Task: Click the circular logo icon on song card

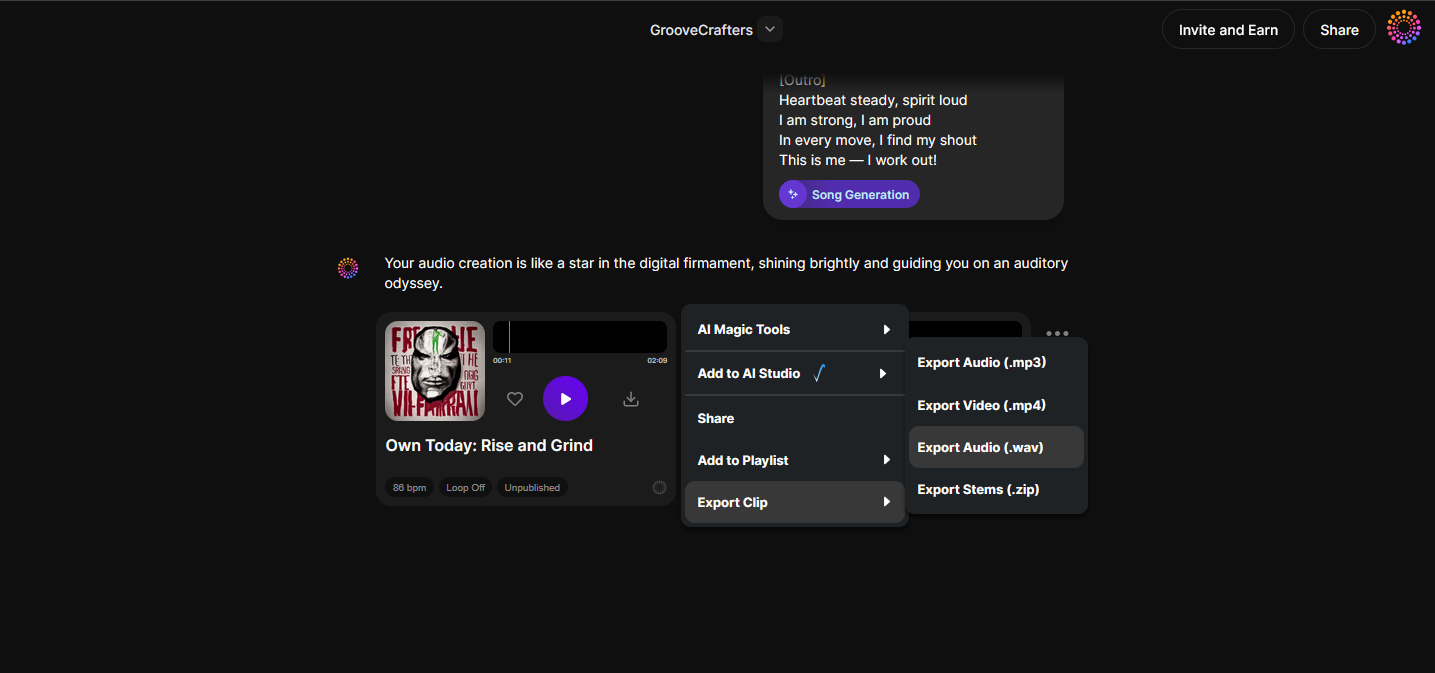Action: point(659,487)
